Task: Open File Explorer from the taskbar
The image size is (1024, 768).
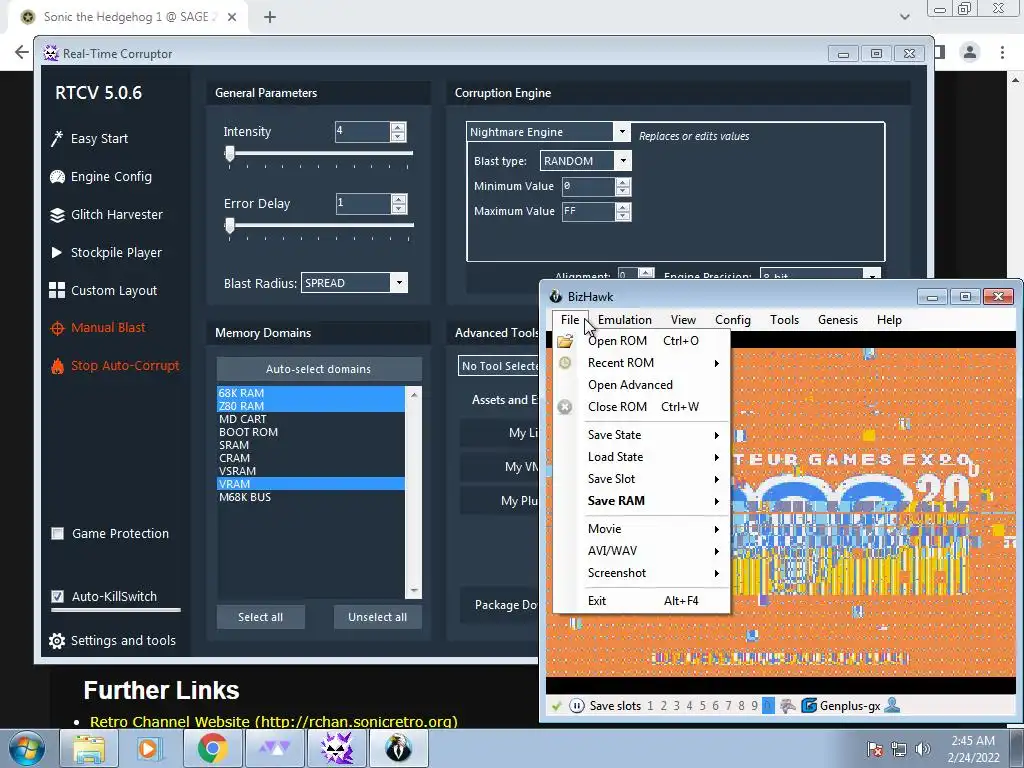Action: 89,748
